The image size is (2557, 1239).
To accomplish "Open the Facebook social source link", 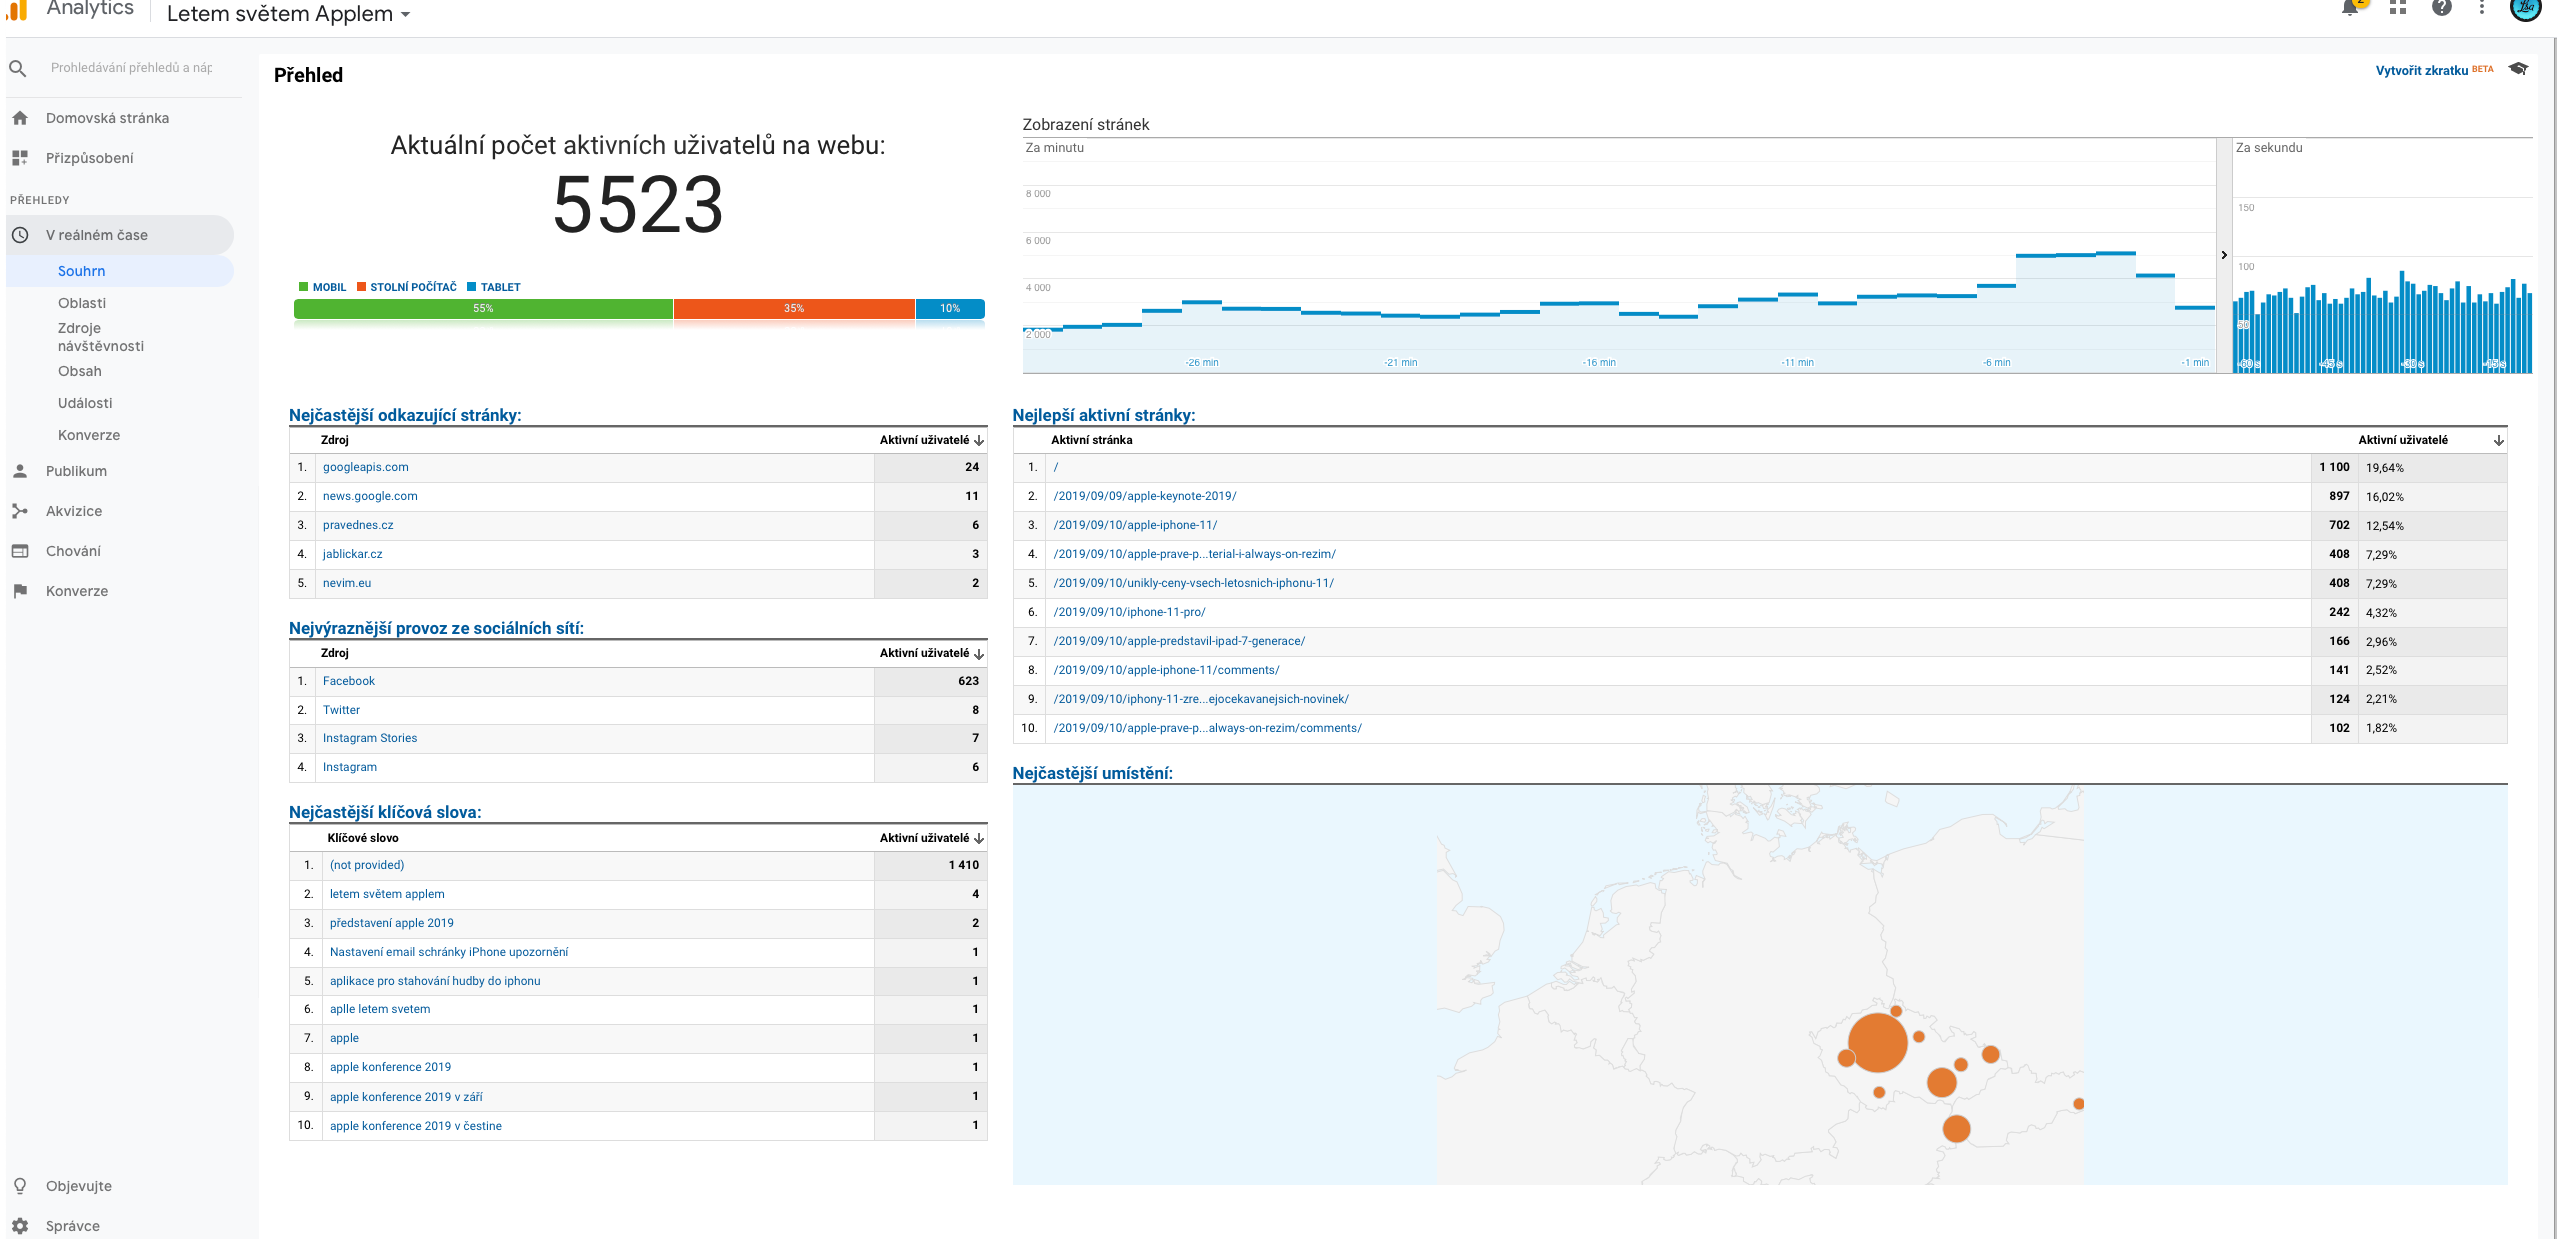I will 348,681.
